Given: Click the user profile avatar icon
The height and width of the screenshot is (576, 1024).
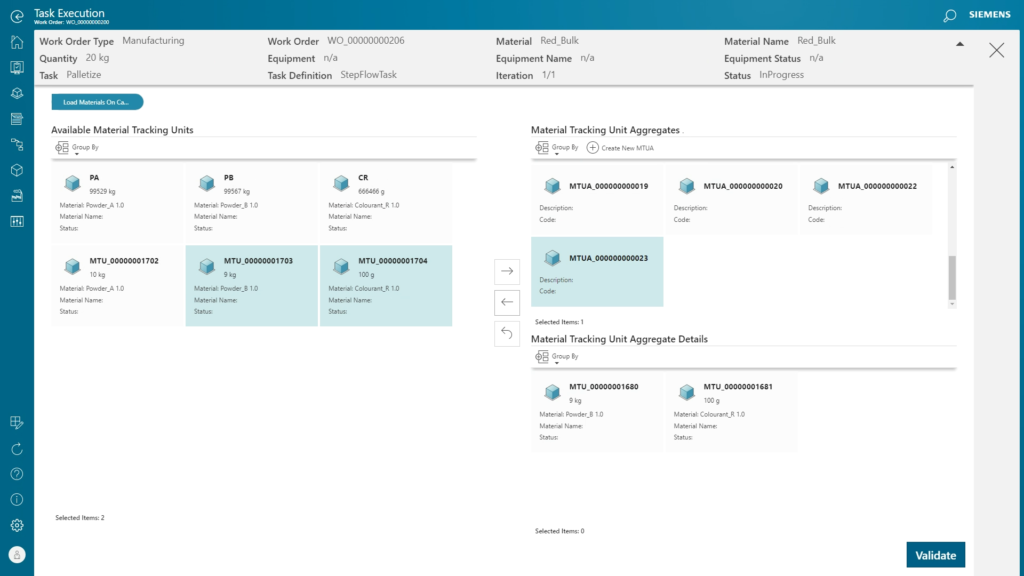Looking at the screenshot, I should (x=17, y=554).
